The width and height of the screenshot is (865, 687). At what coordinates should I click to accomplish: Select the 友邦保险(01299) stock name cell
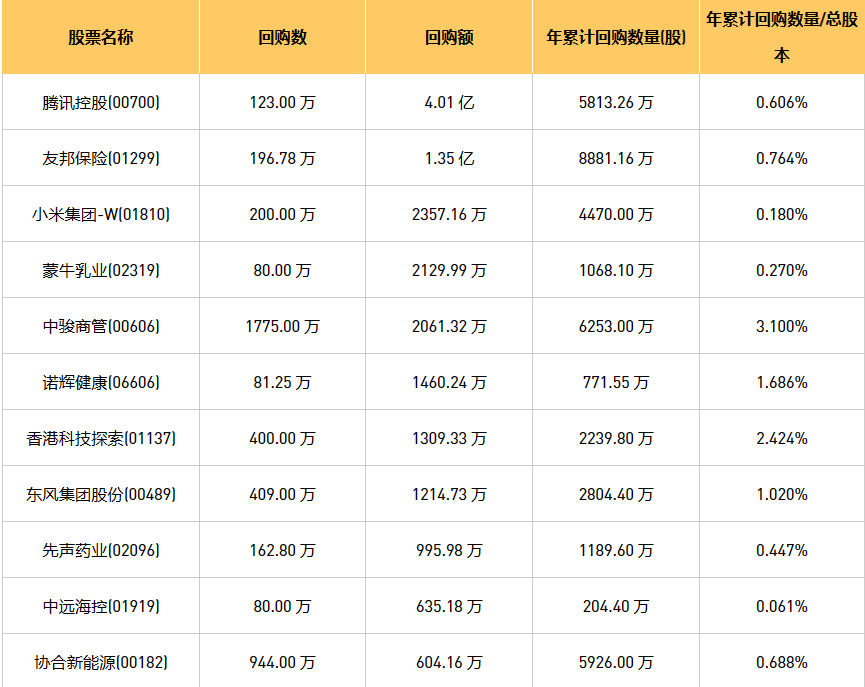pyautogui.click(x=100, y=158)
